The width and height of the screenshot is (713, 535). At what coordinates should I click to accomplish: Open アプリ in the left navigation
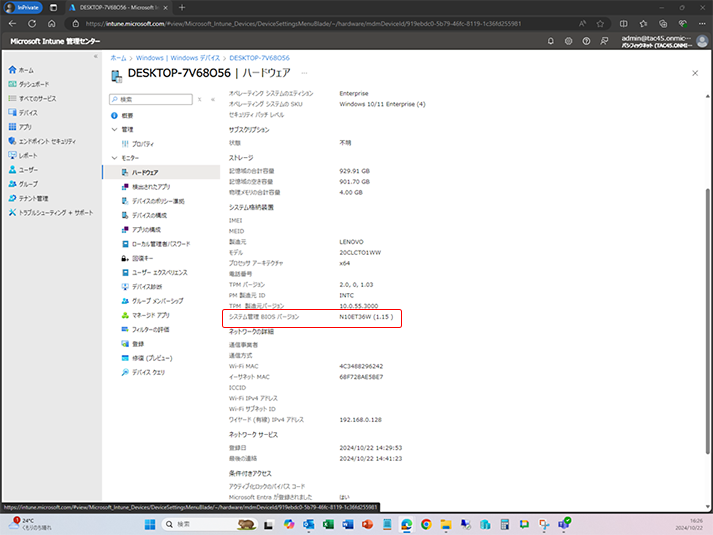pos(20,127)
